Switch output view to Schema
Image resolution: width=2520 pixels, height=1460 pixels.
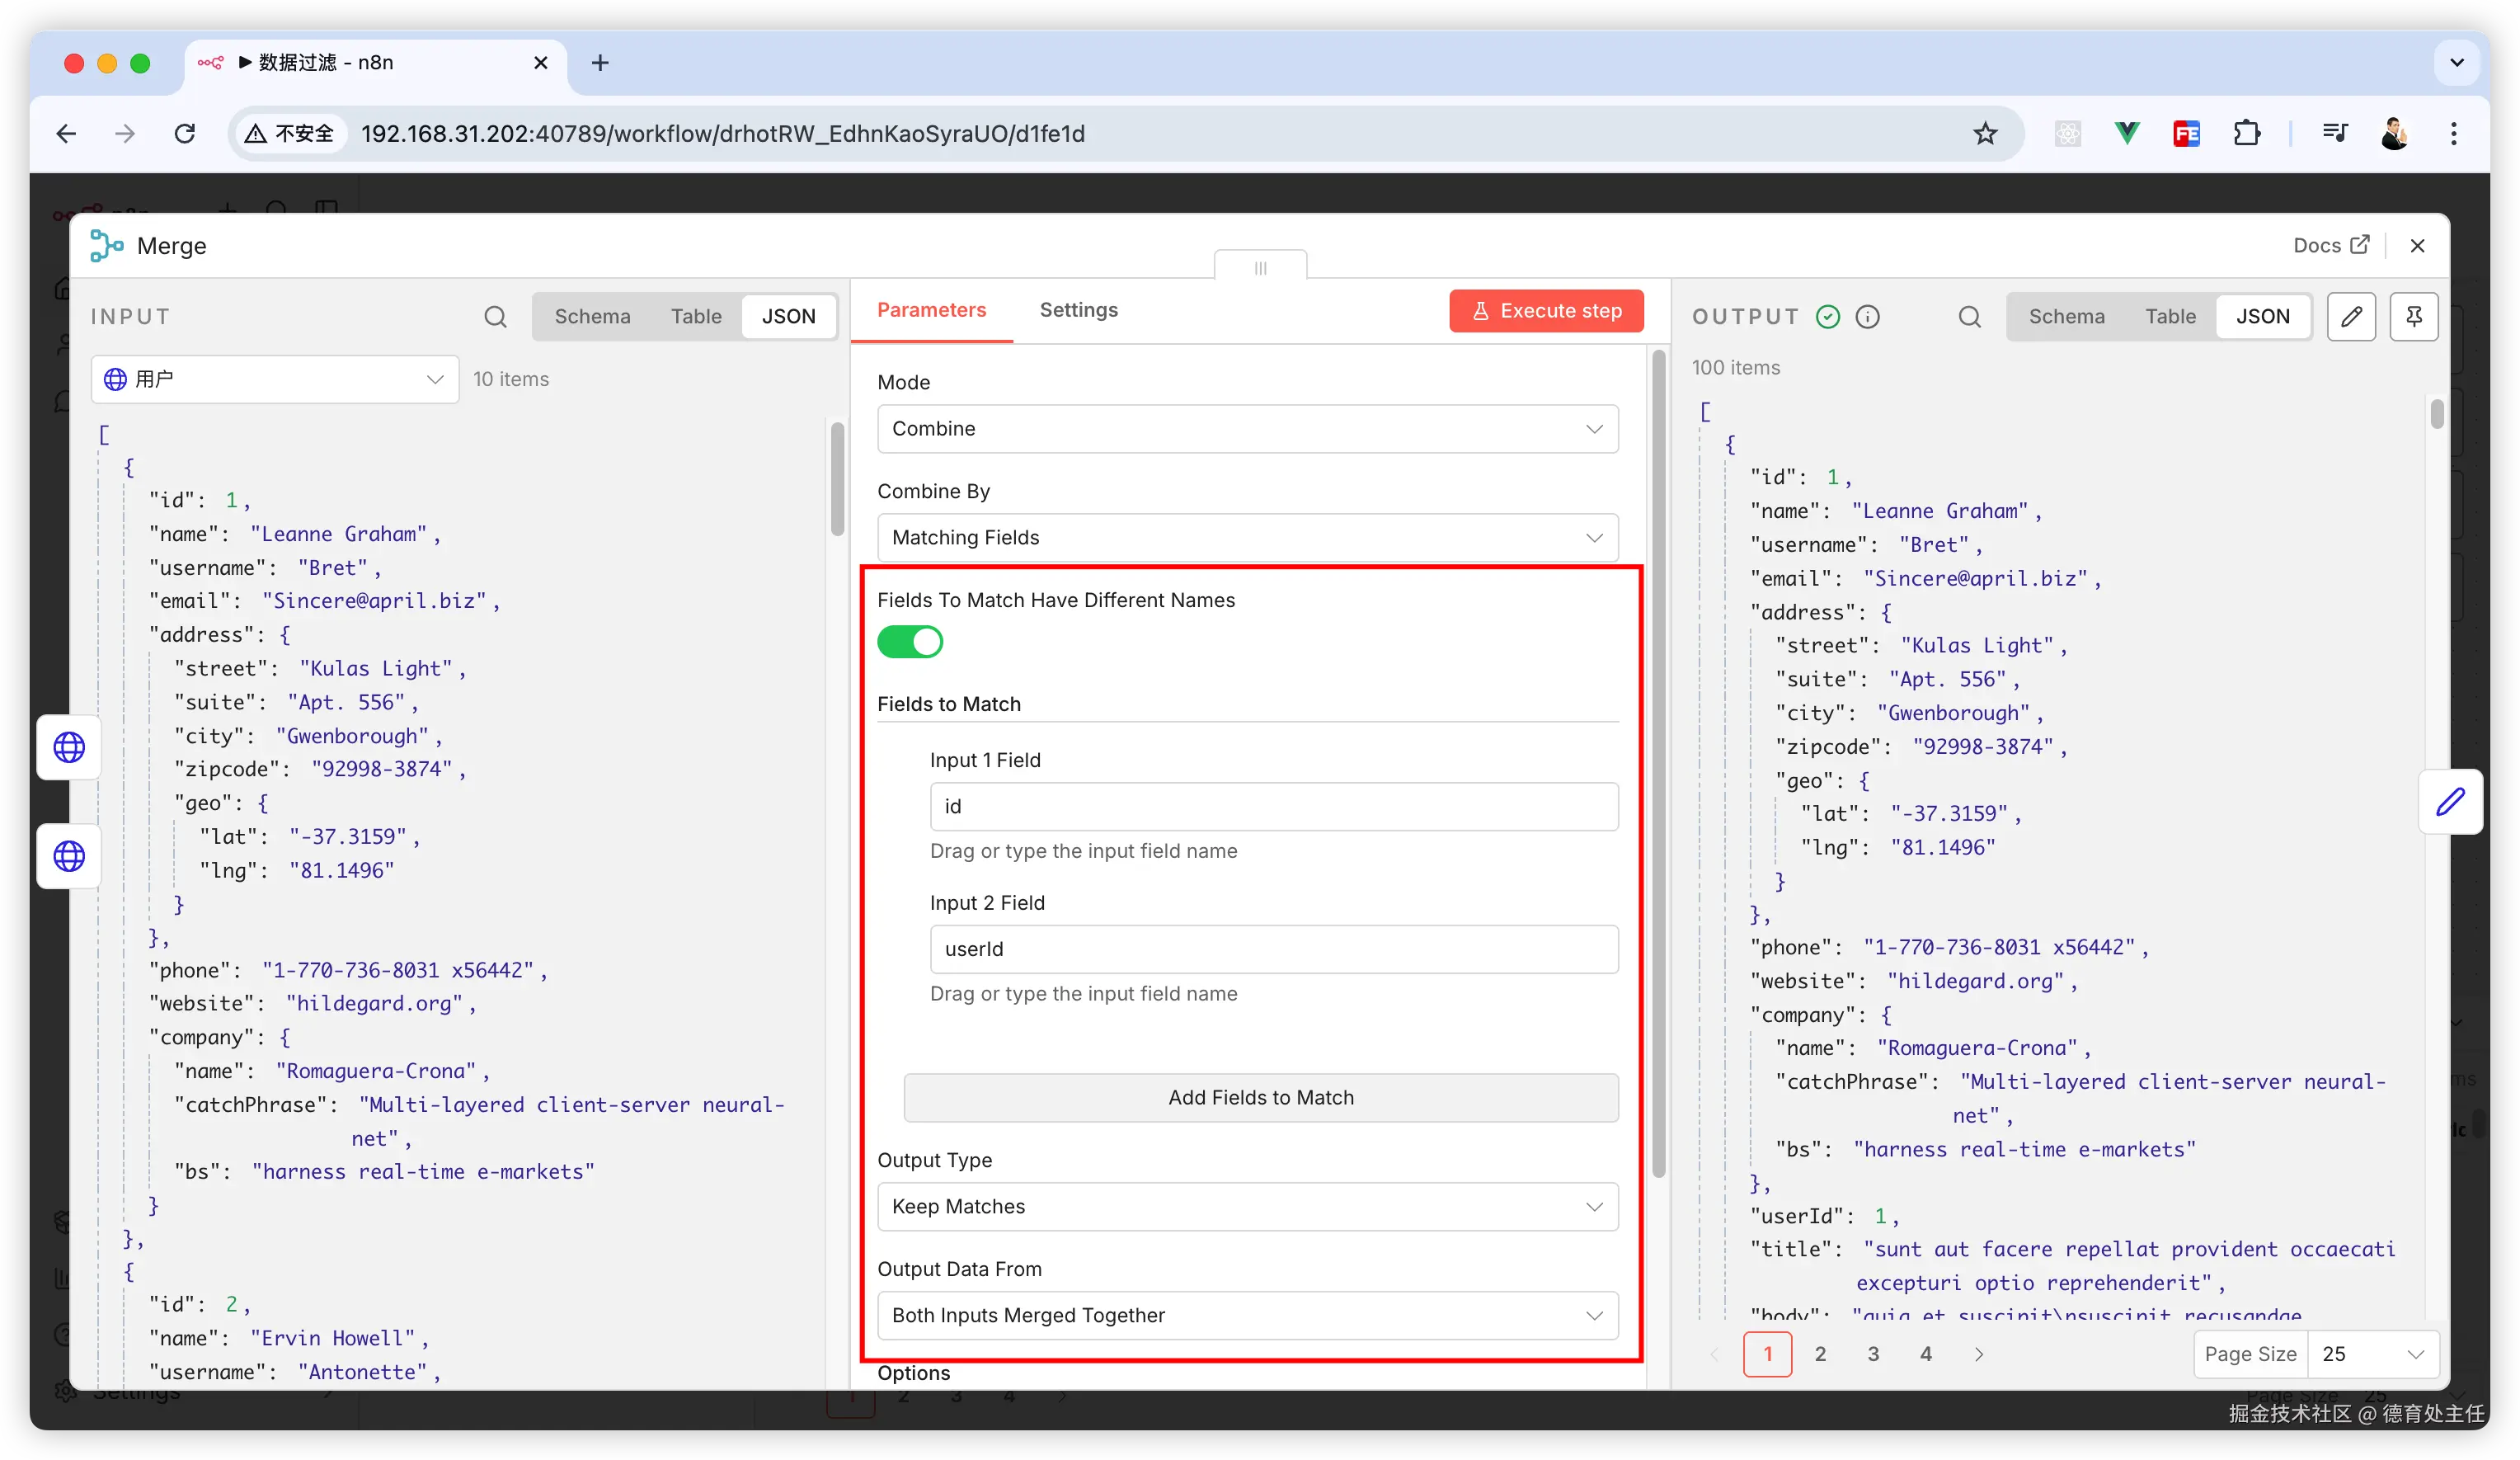[2066, 317]
